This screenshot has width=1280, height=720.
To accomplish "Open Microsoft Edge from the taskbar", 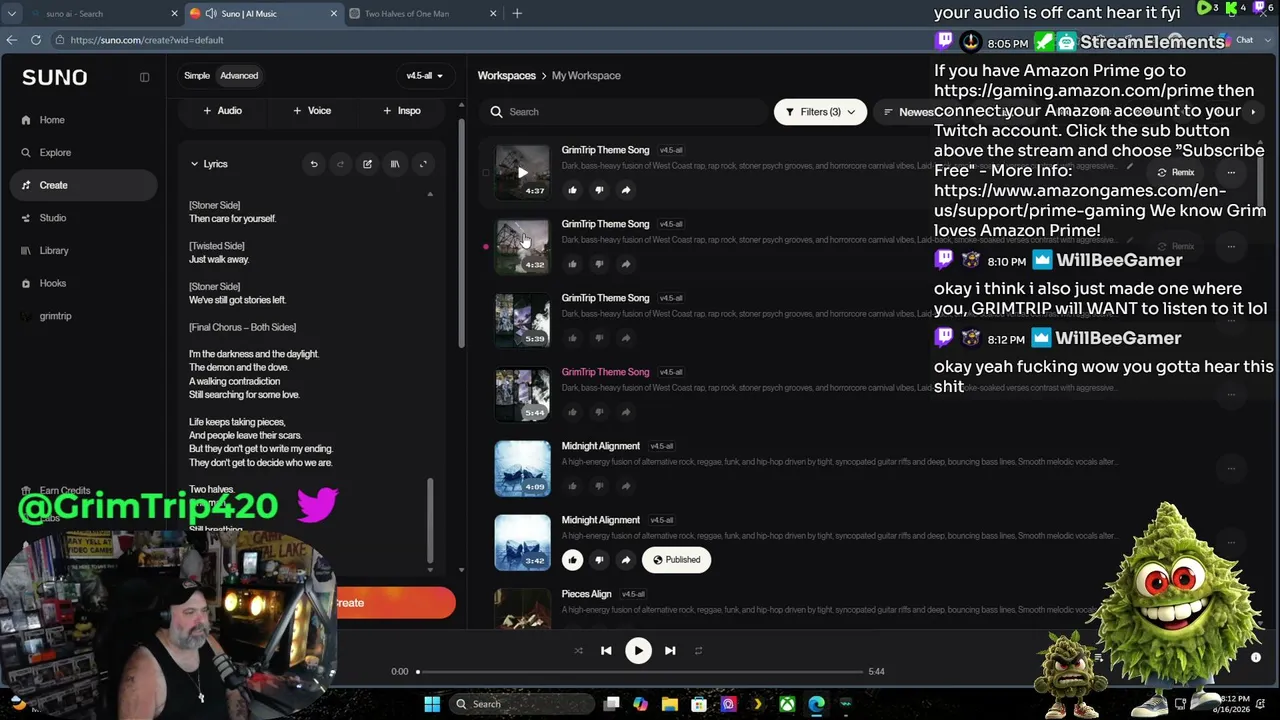I will pyautogui.click(x=817, y=704).
